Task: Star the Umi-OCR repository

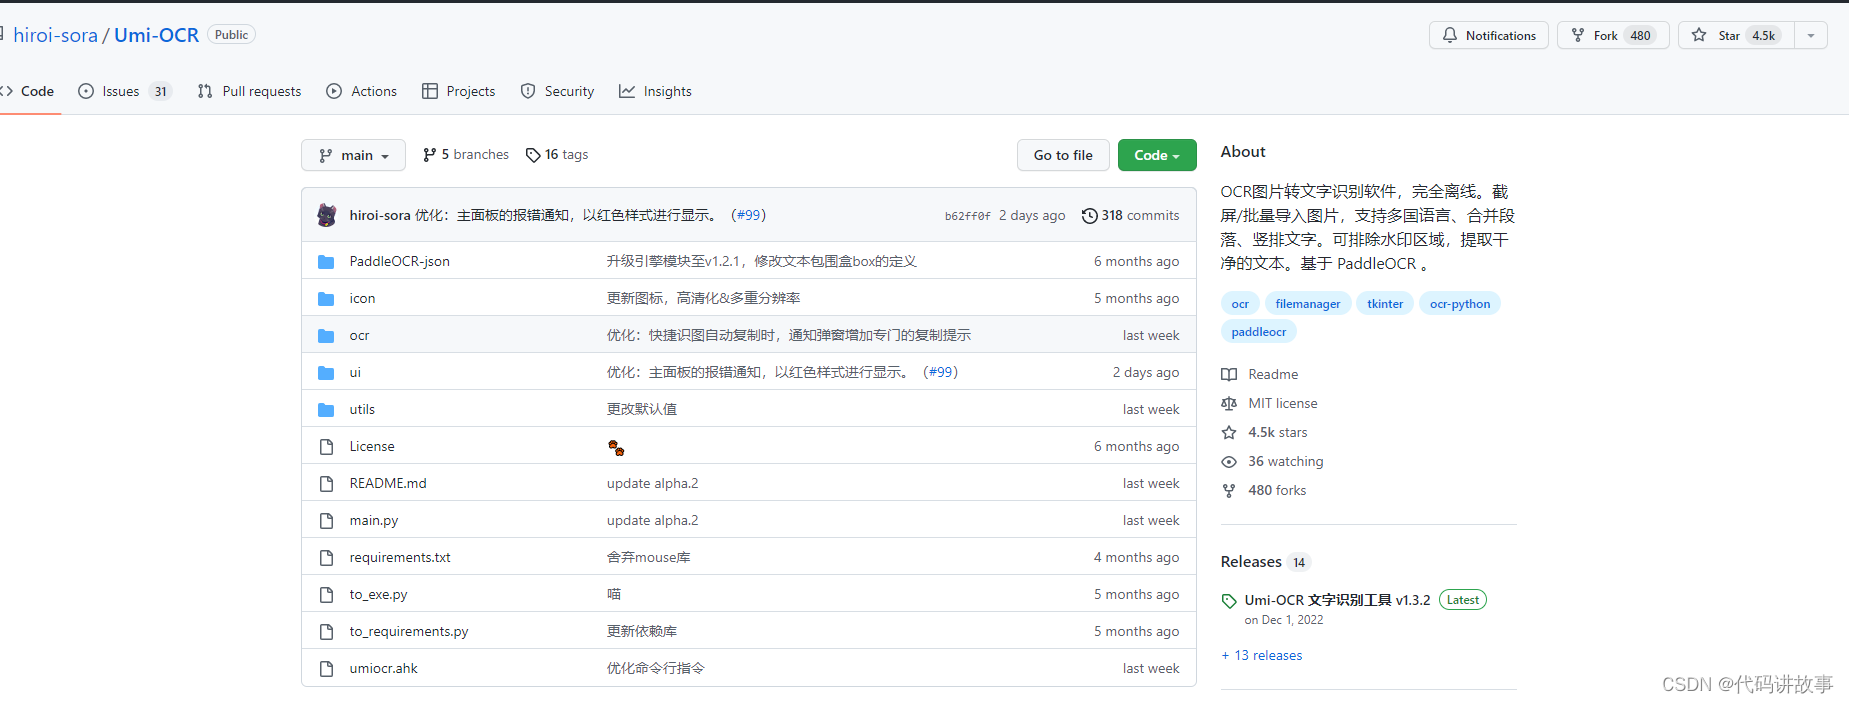Action: (x=1736, y=35)
